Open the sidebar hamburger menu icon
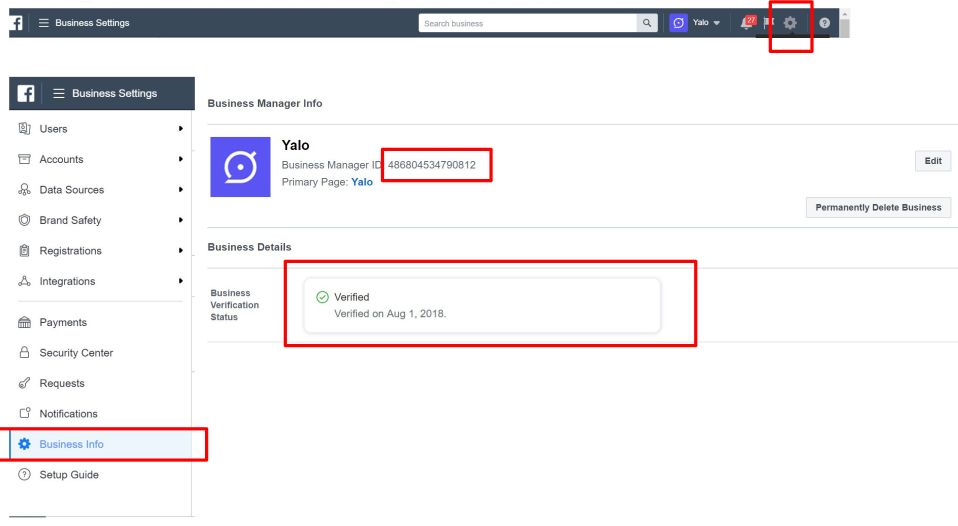 click(x=59, y=93)
